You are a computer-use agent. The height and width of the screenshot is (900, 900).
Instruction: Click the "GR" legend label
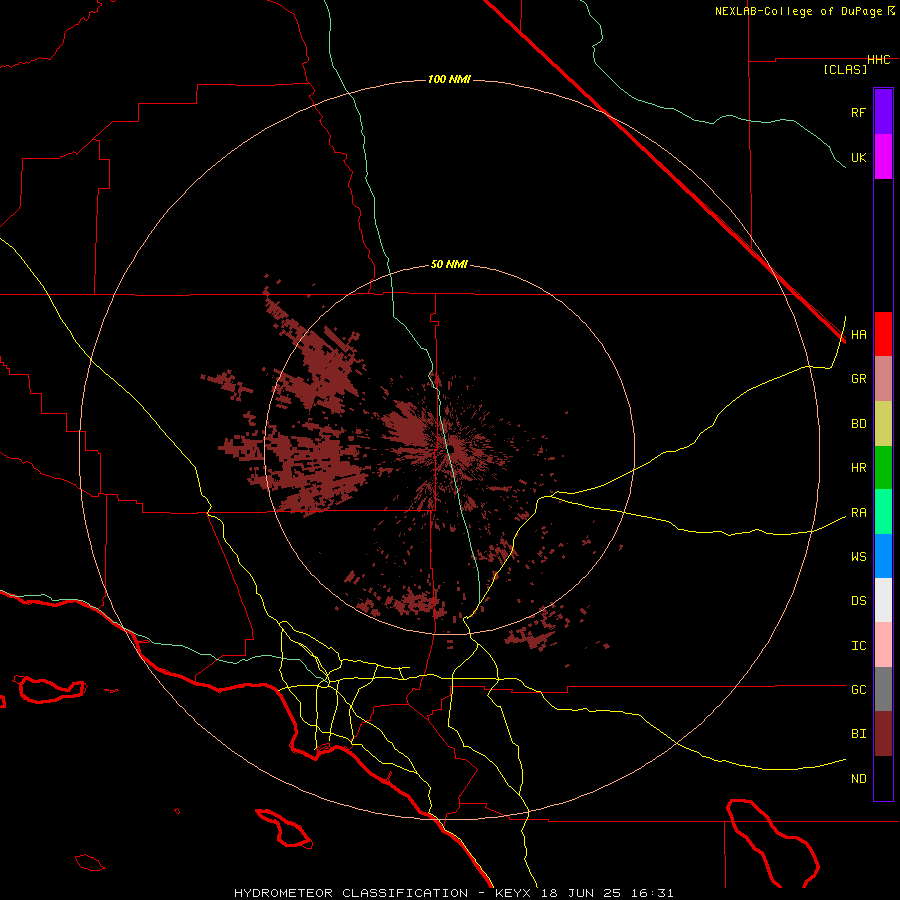click(x=858, y=379)
